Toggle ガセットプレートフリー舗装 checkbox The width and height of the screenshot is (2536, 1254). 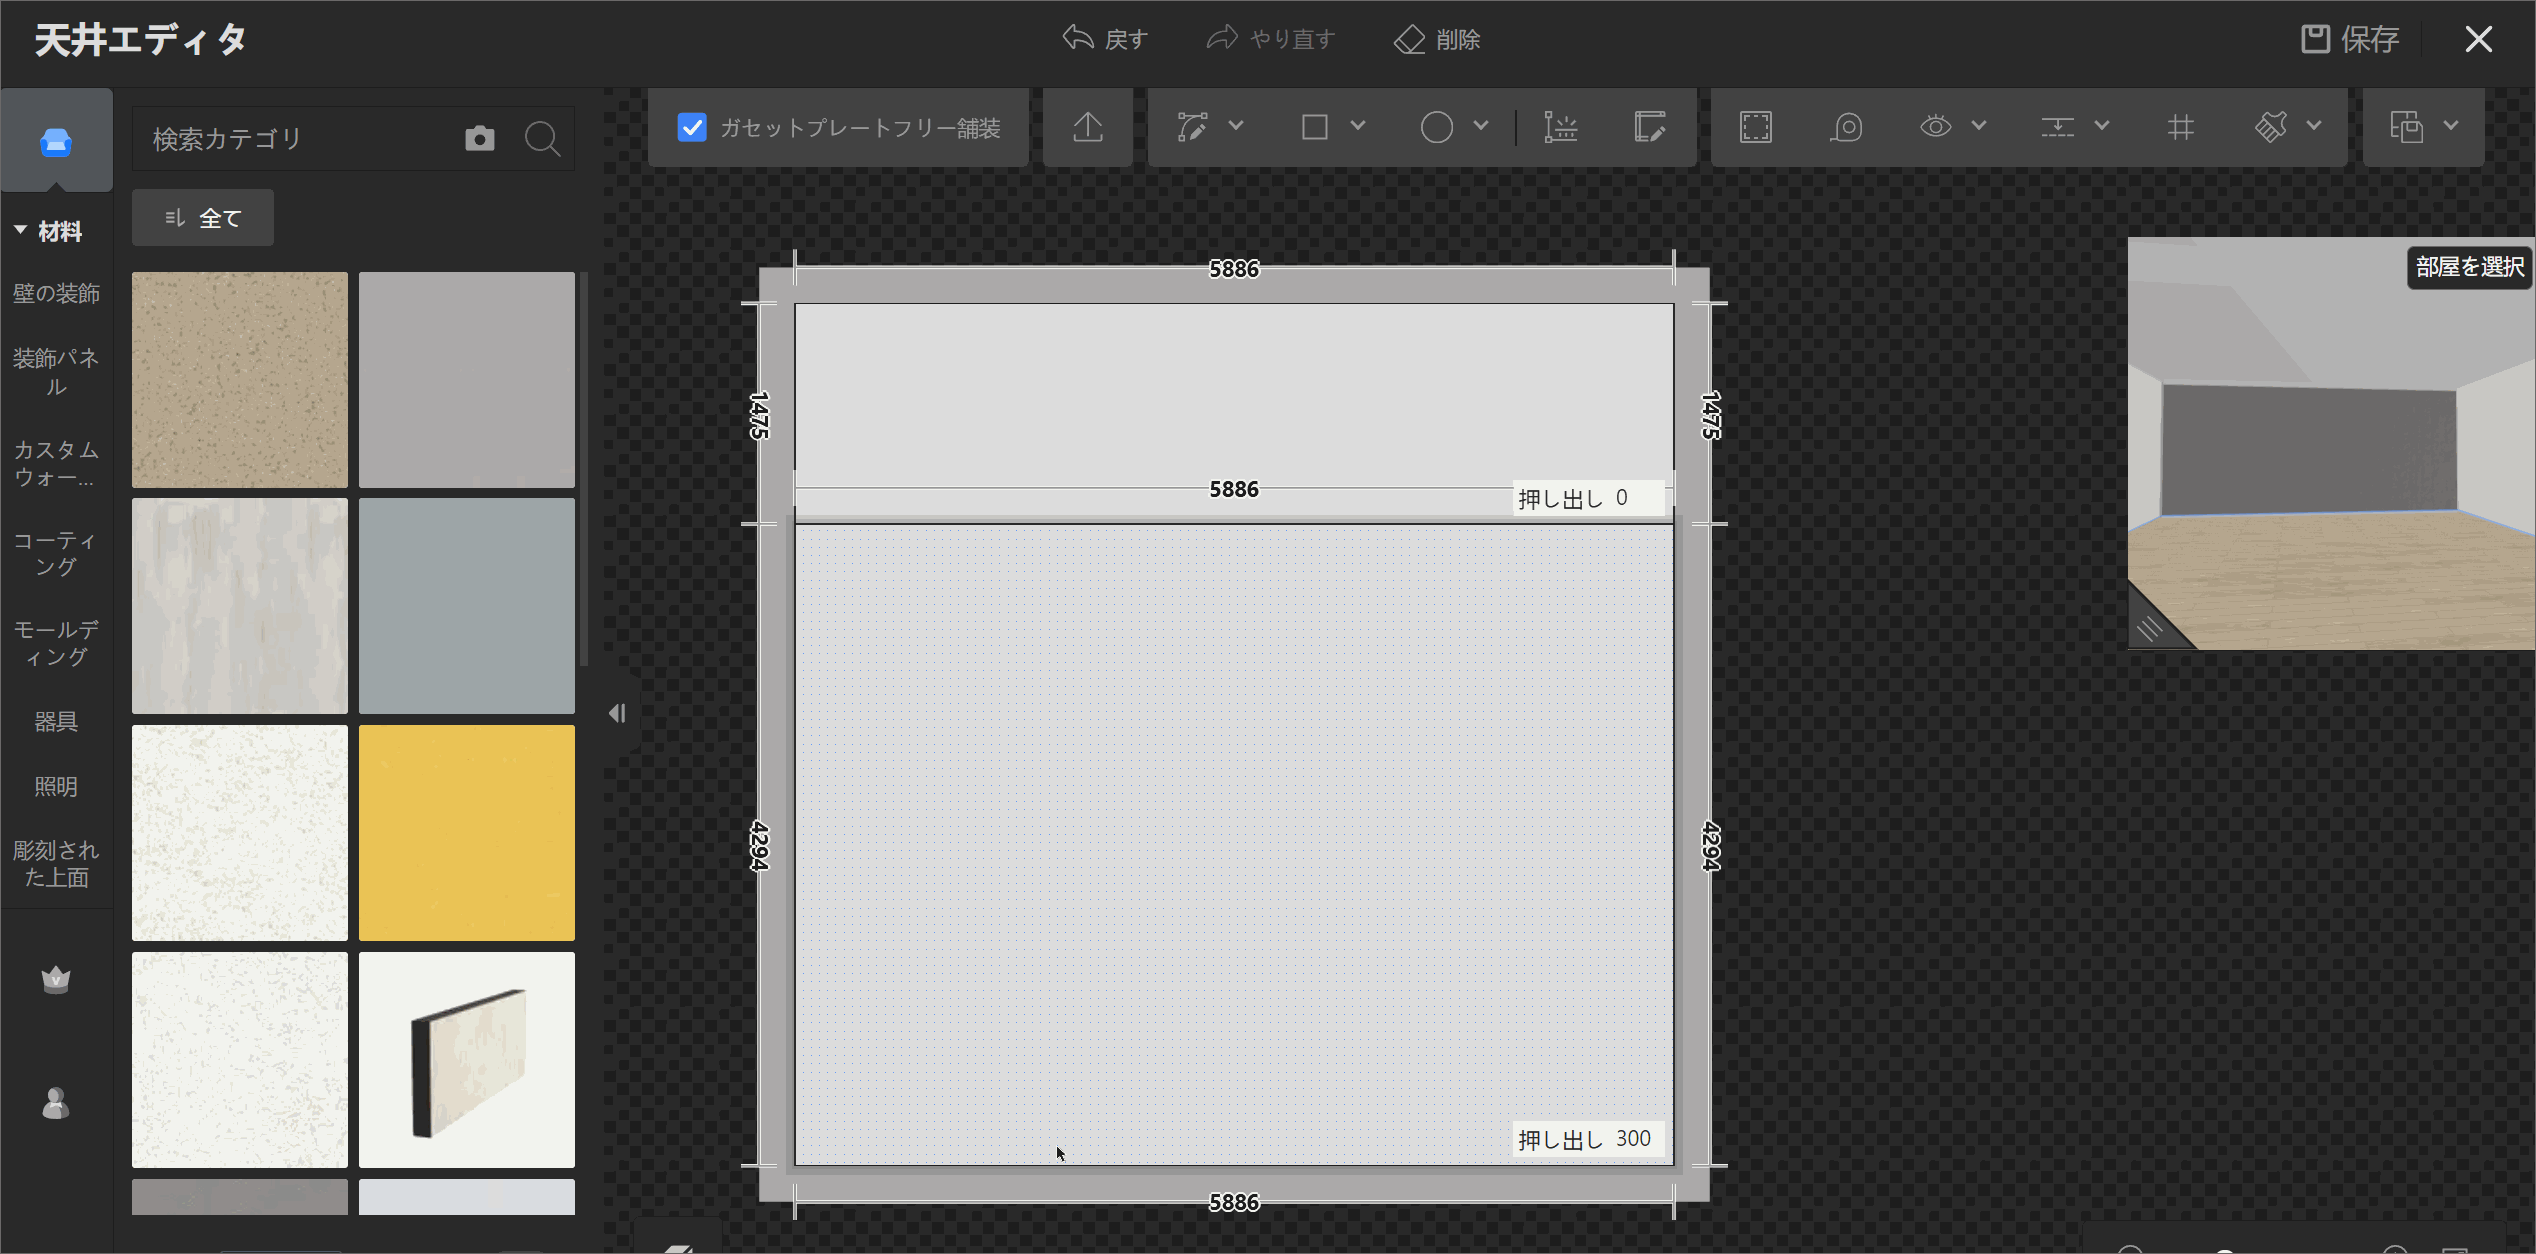tap(692, 127)
